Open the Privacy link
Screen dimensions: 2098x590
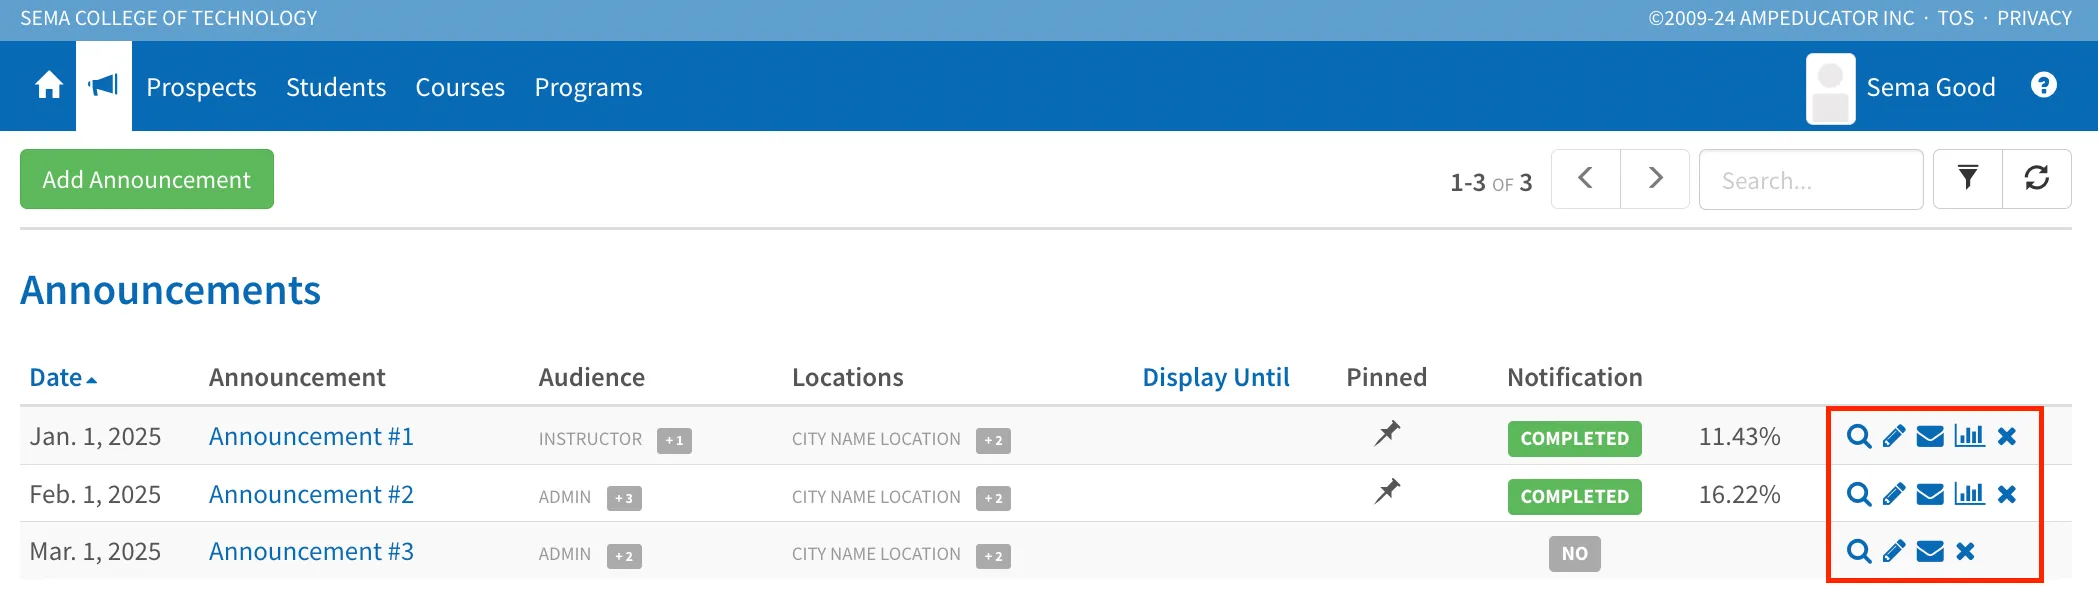click(x=2034, y=18)
